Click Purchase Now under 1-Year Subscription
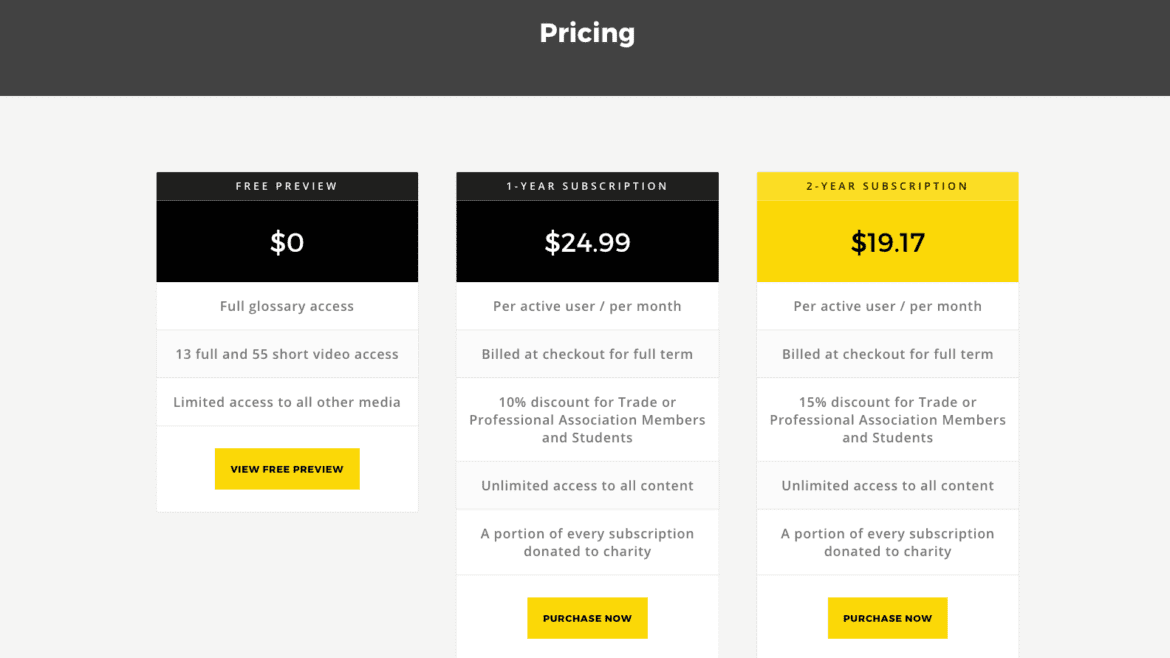Screen dimensions: 1170x658 (x=587, y=618)
